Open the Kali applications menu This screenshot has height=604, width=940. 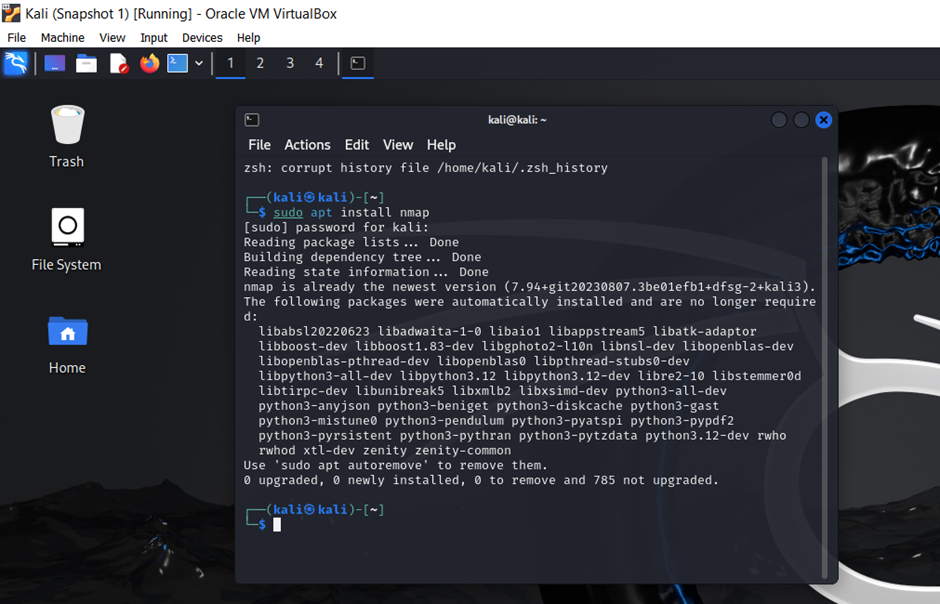16,62
